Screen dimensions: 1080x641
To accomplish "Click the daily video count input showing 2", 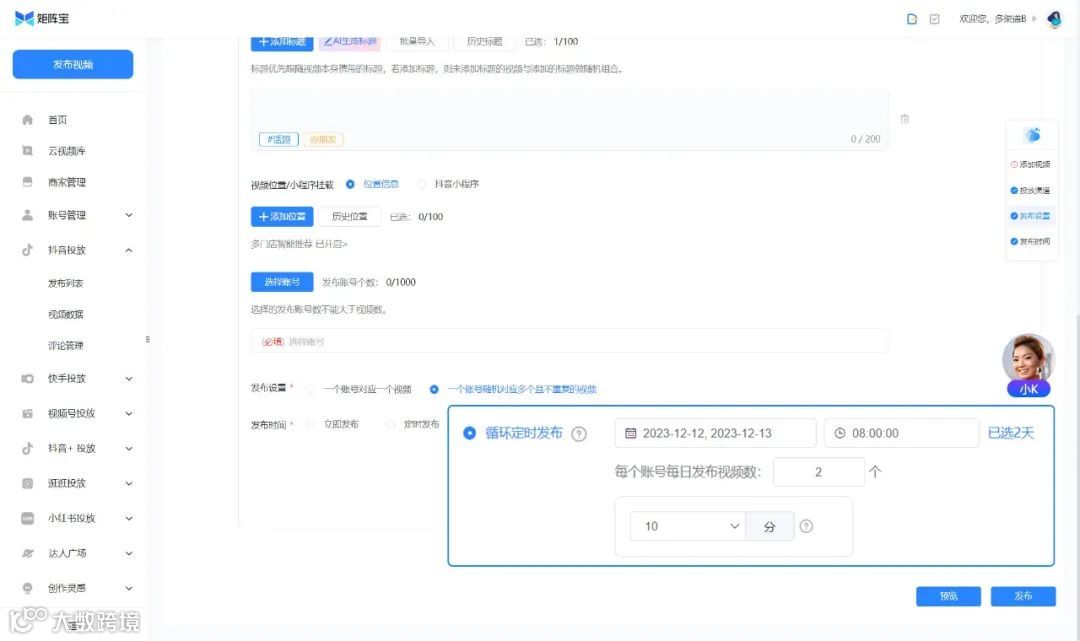I will (x=820, y=471).
